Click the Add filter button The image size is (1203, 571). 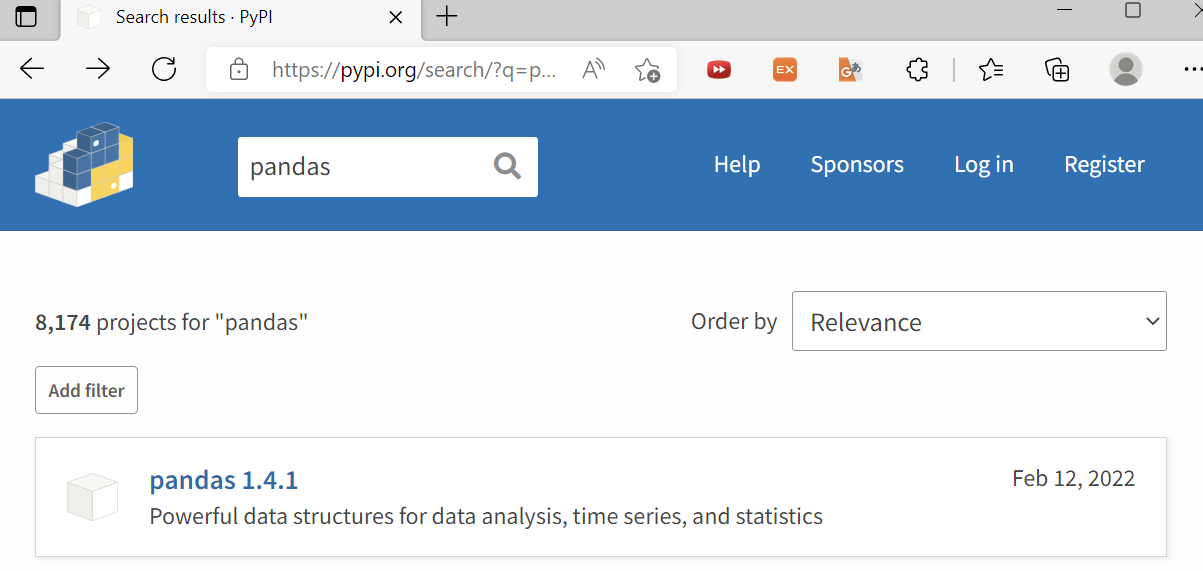(86, 390)
